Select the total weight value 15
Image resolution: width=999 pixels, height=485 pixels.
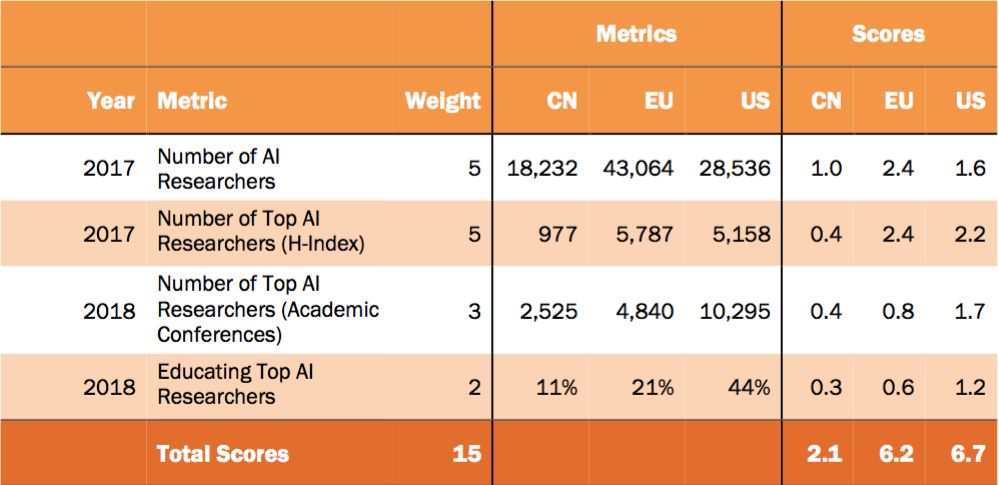coord(465,454)
